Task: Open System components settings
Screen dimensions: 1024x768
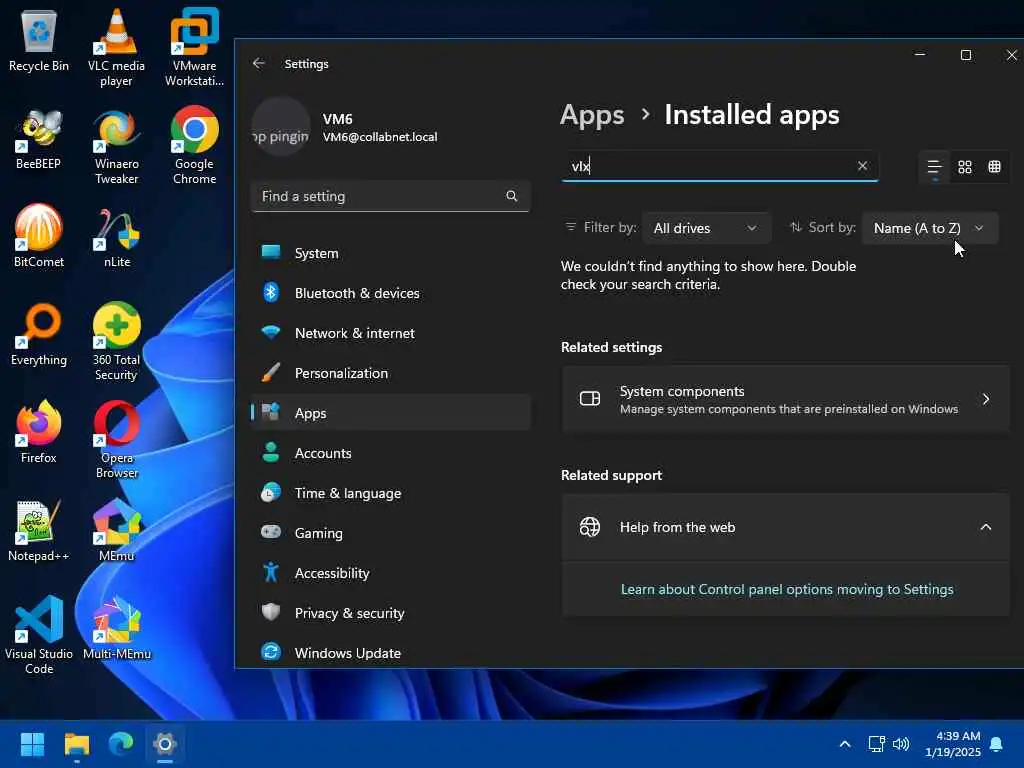Action: coord(785,399)
